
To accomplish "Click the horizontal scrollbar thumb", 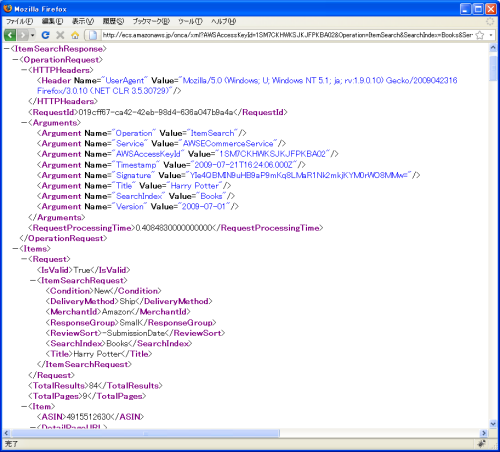I will tap(146, 433).
